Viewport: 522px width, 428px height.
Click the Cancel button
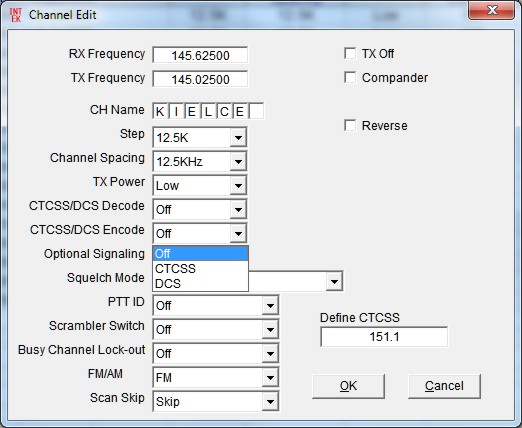[444, 386]
